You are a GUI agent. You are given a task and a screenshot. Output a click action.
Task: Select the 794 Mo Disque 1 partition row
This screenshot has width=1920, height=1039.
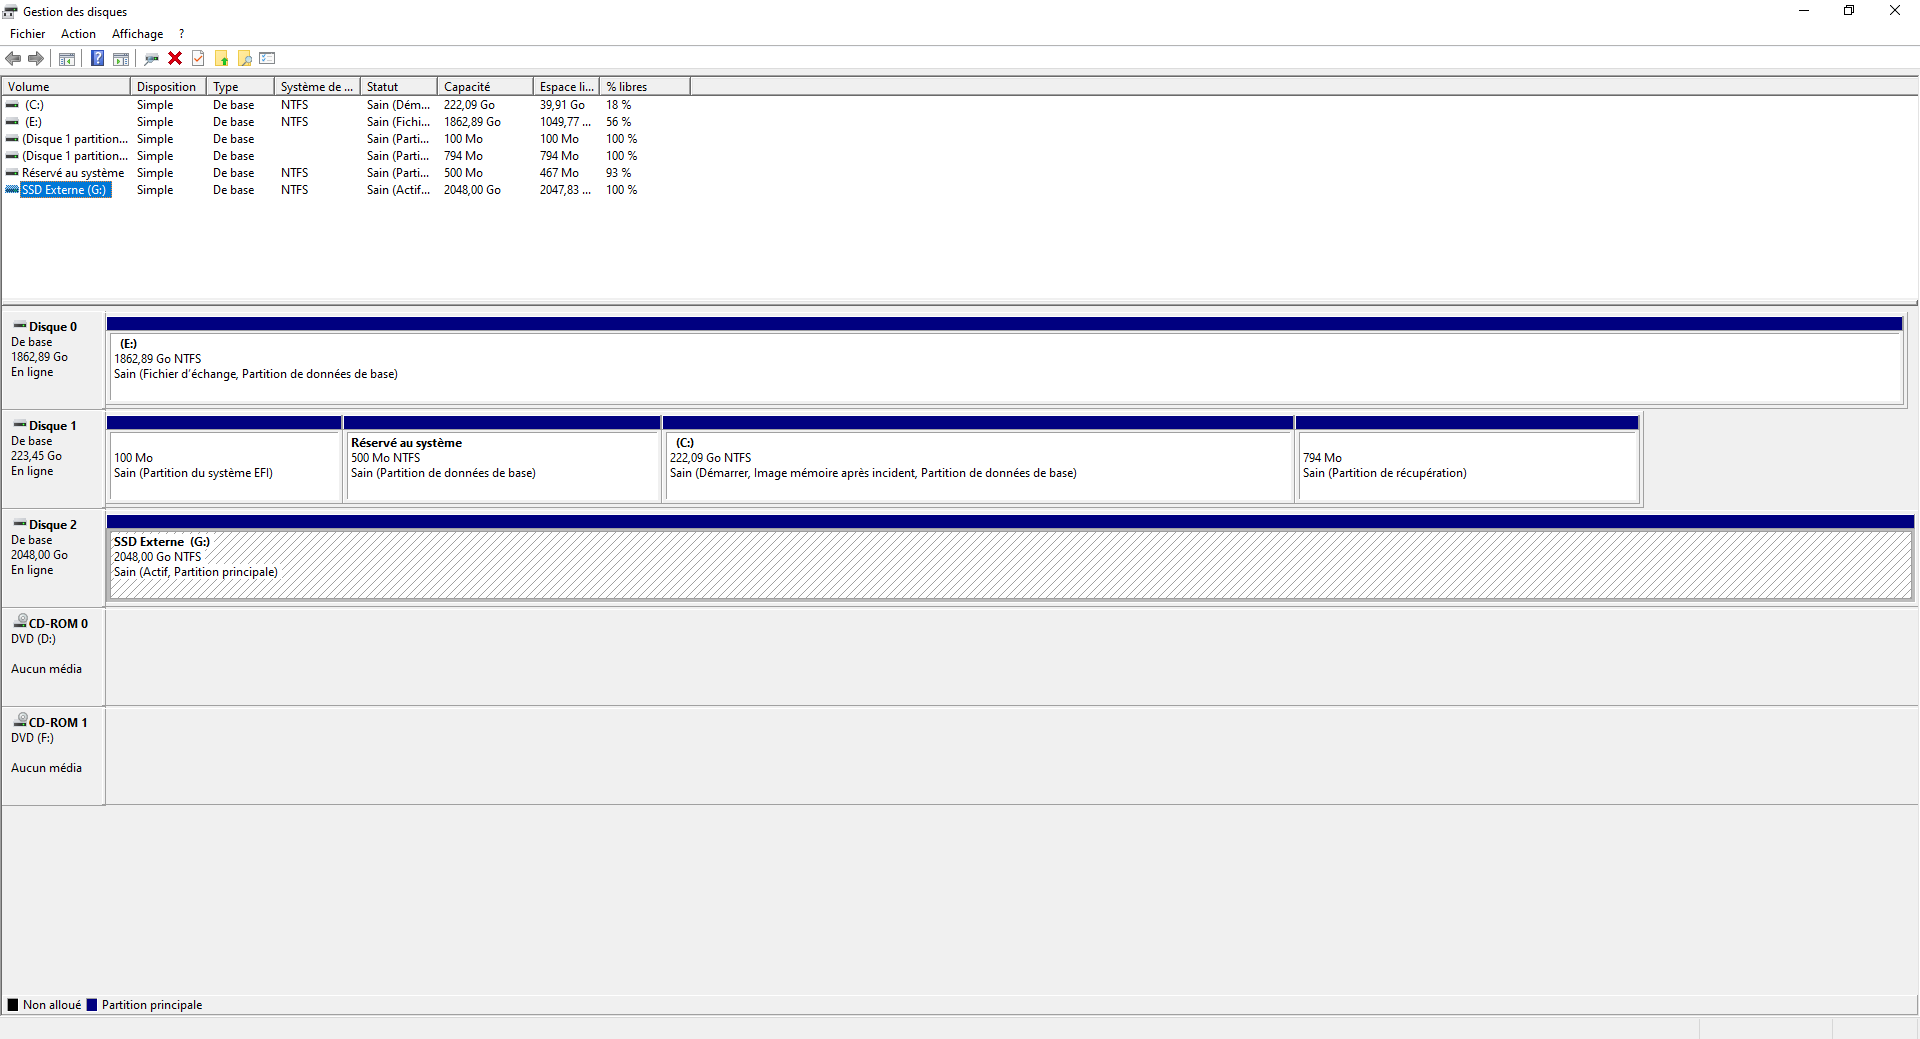pyautogui.click(x=346, y=156)
